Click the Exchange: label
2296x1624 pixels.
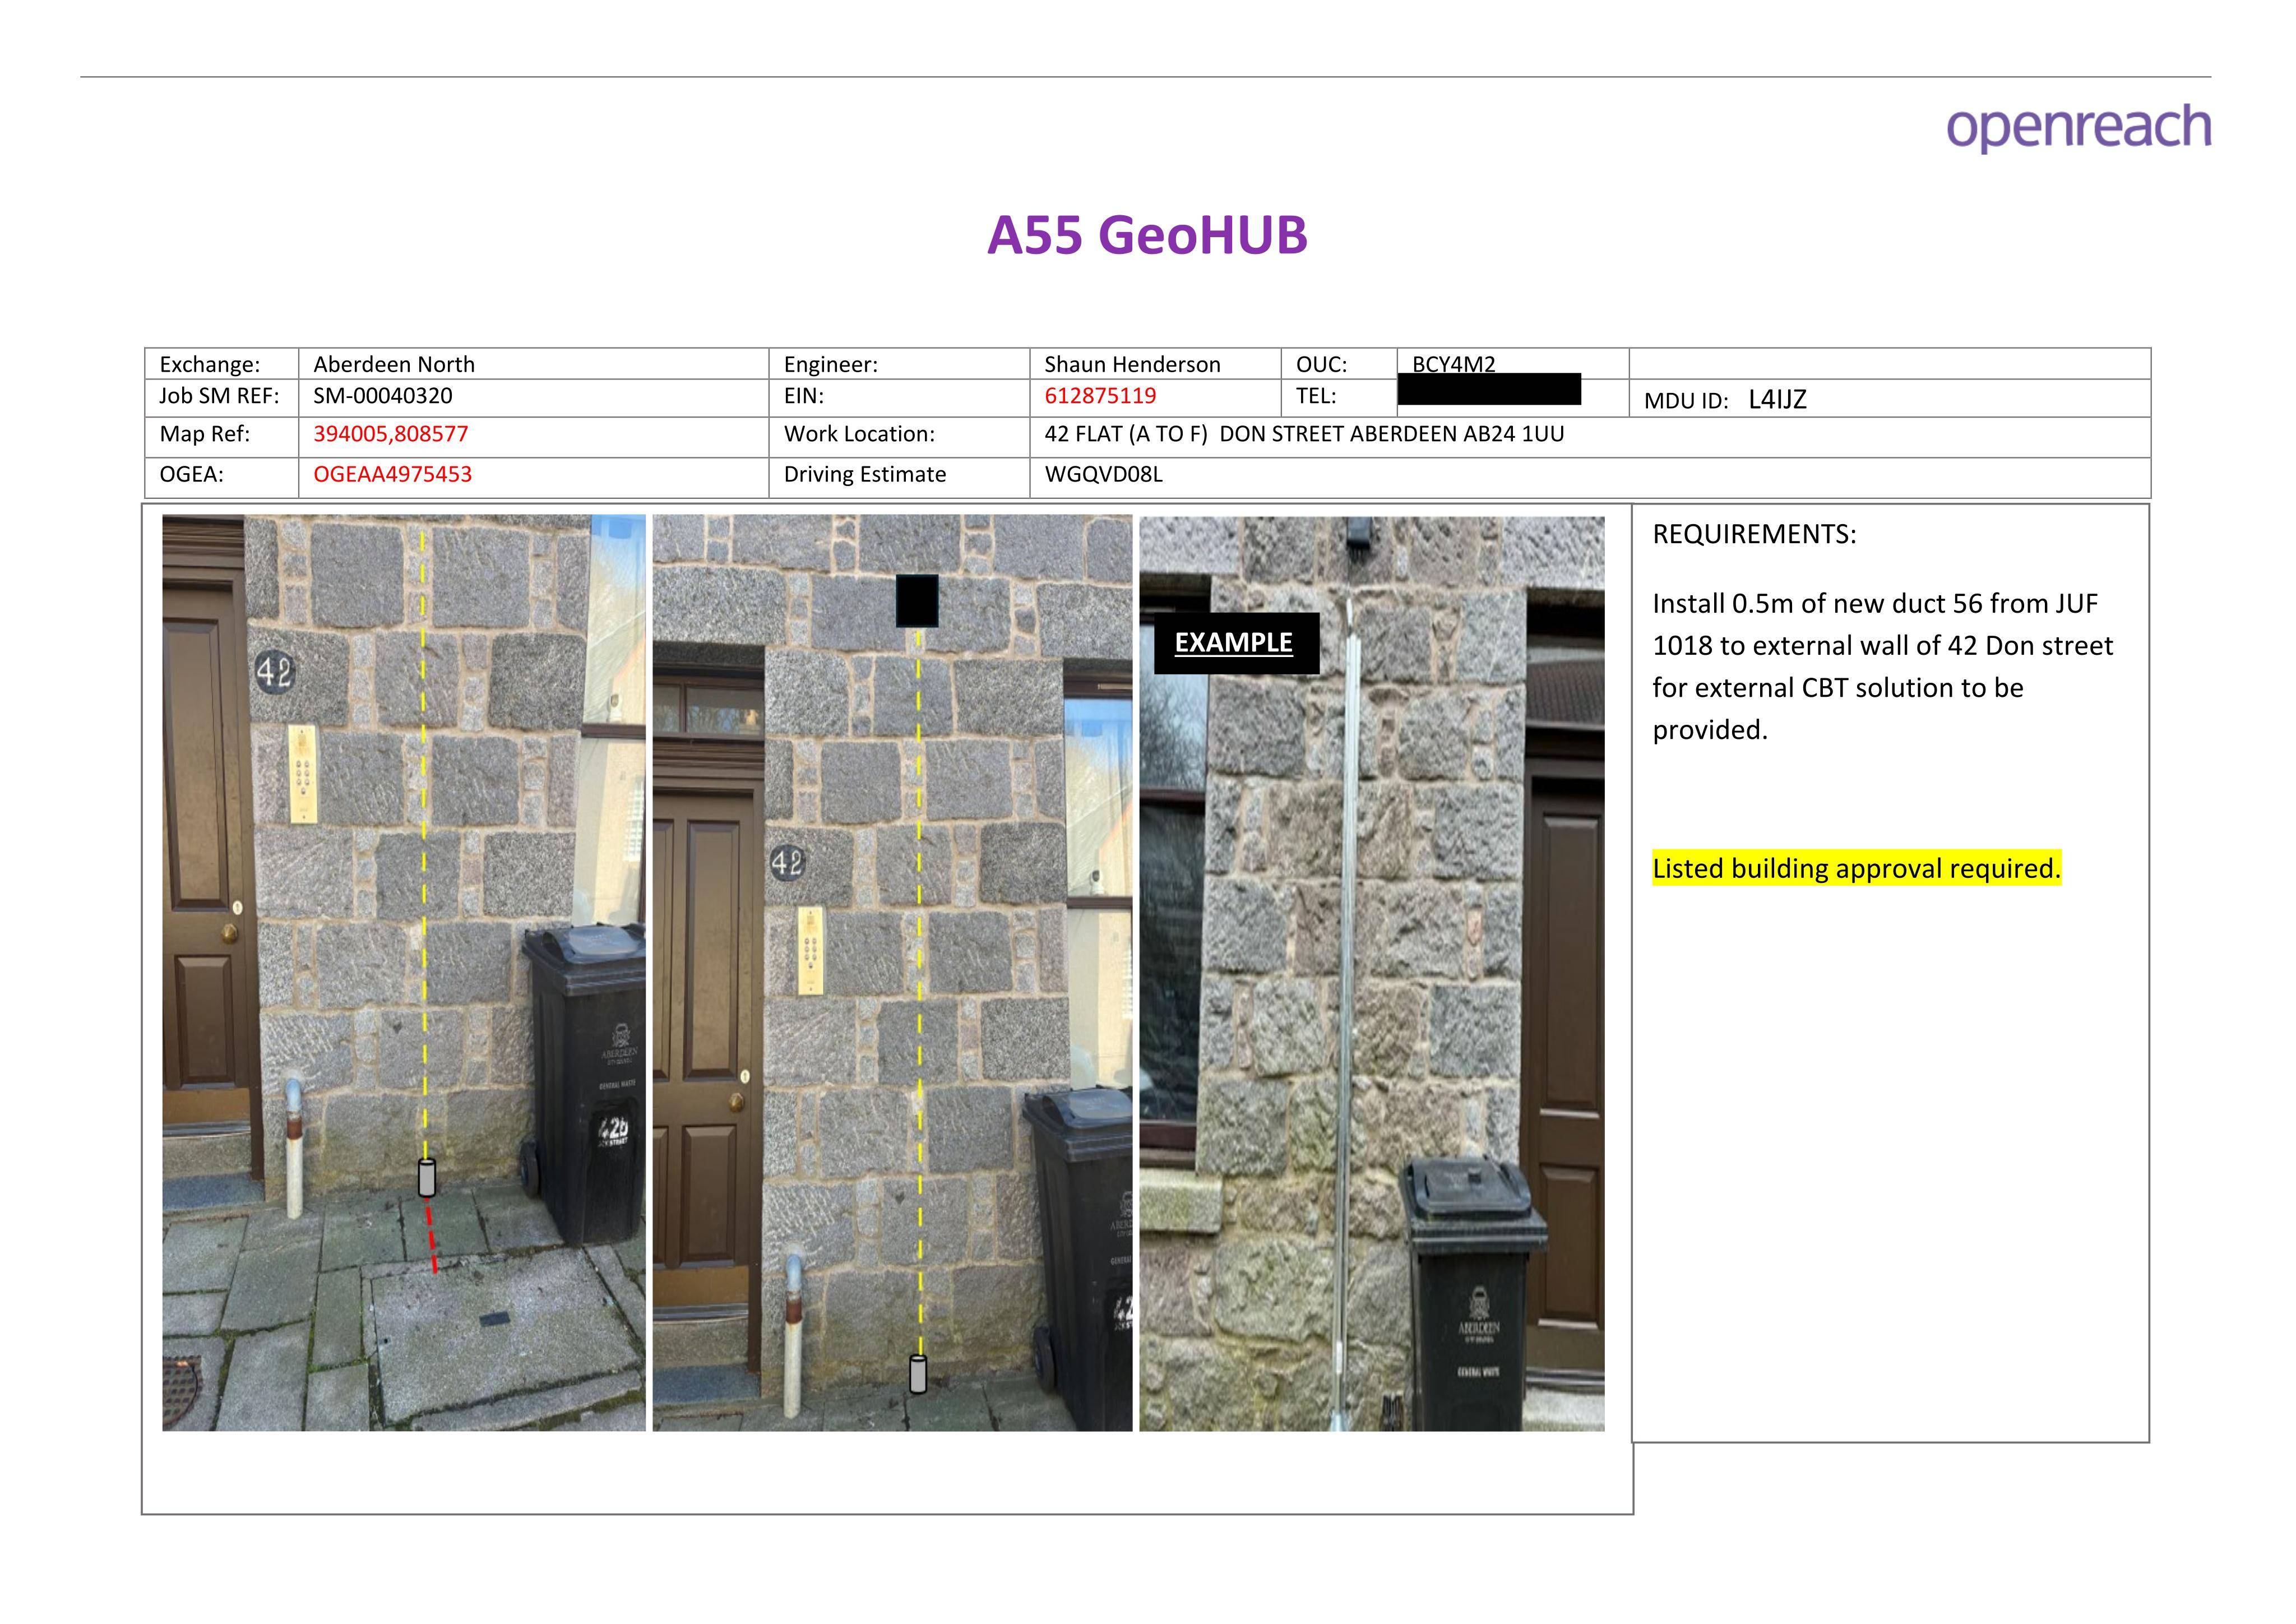point(210,364)
